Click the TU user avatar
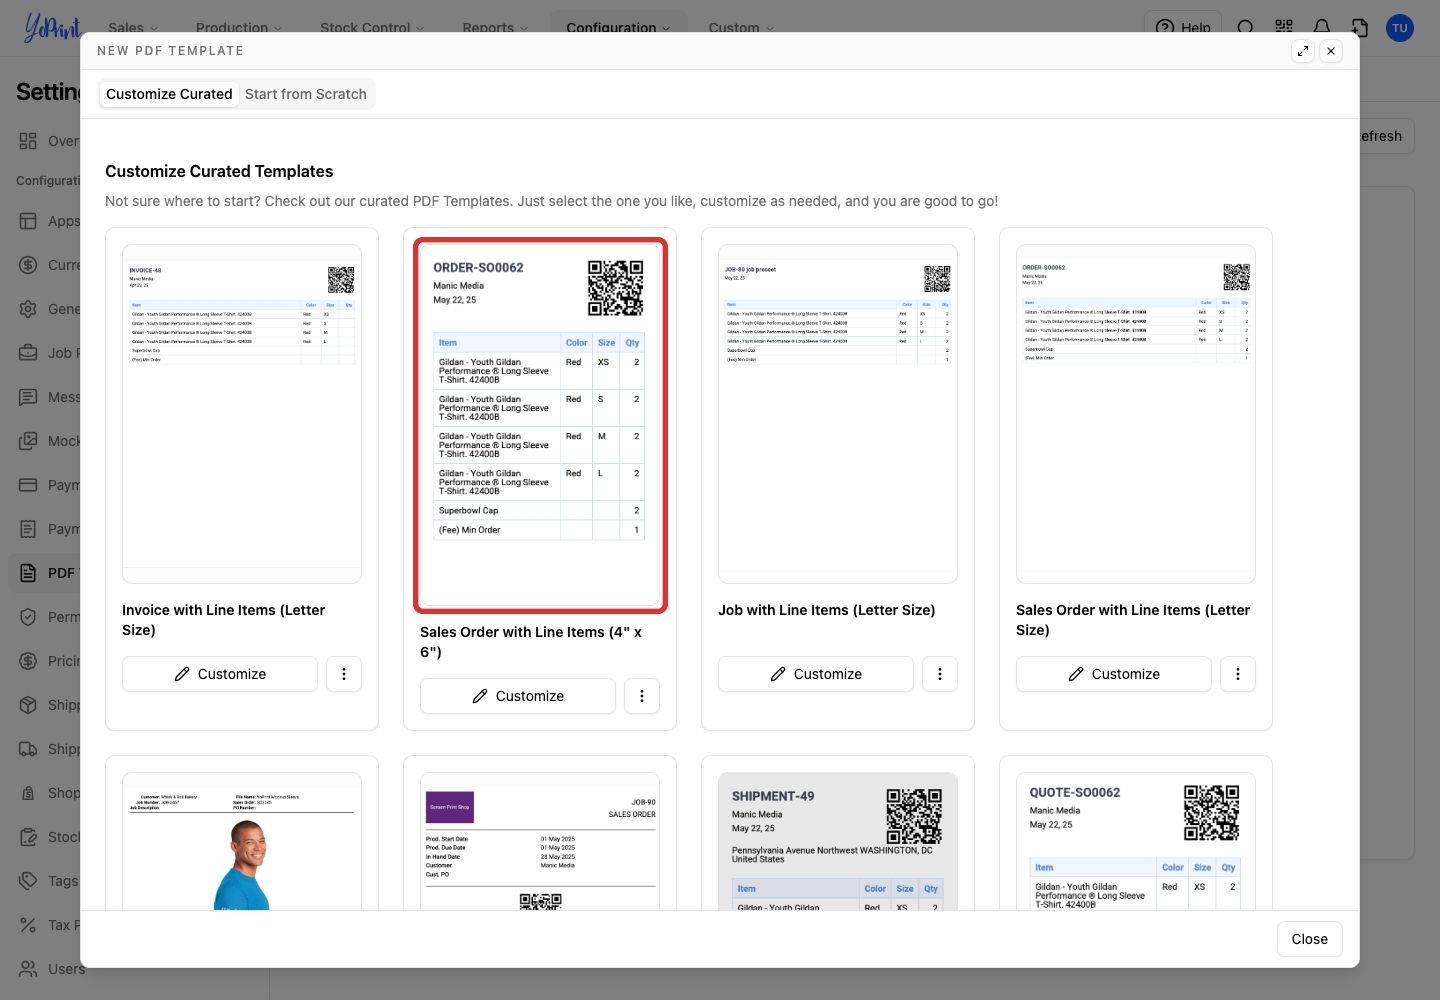The height and width of the screenshot is (1000, 1440). (1400, 28)
